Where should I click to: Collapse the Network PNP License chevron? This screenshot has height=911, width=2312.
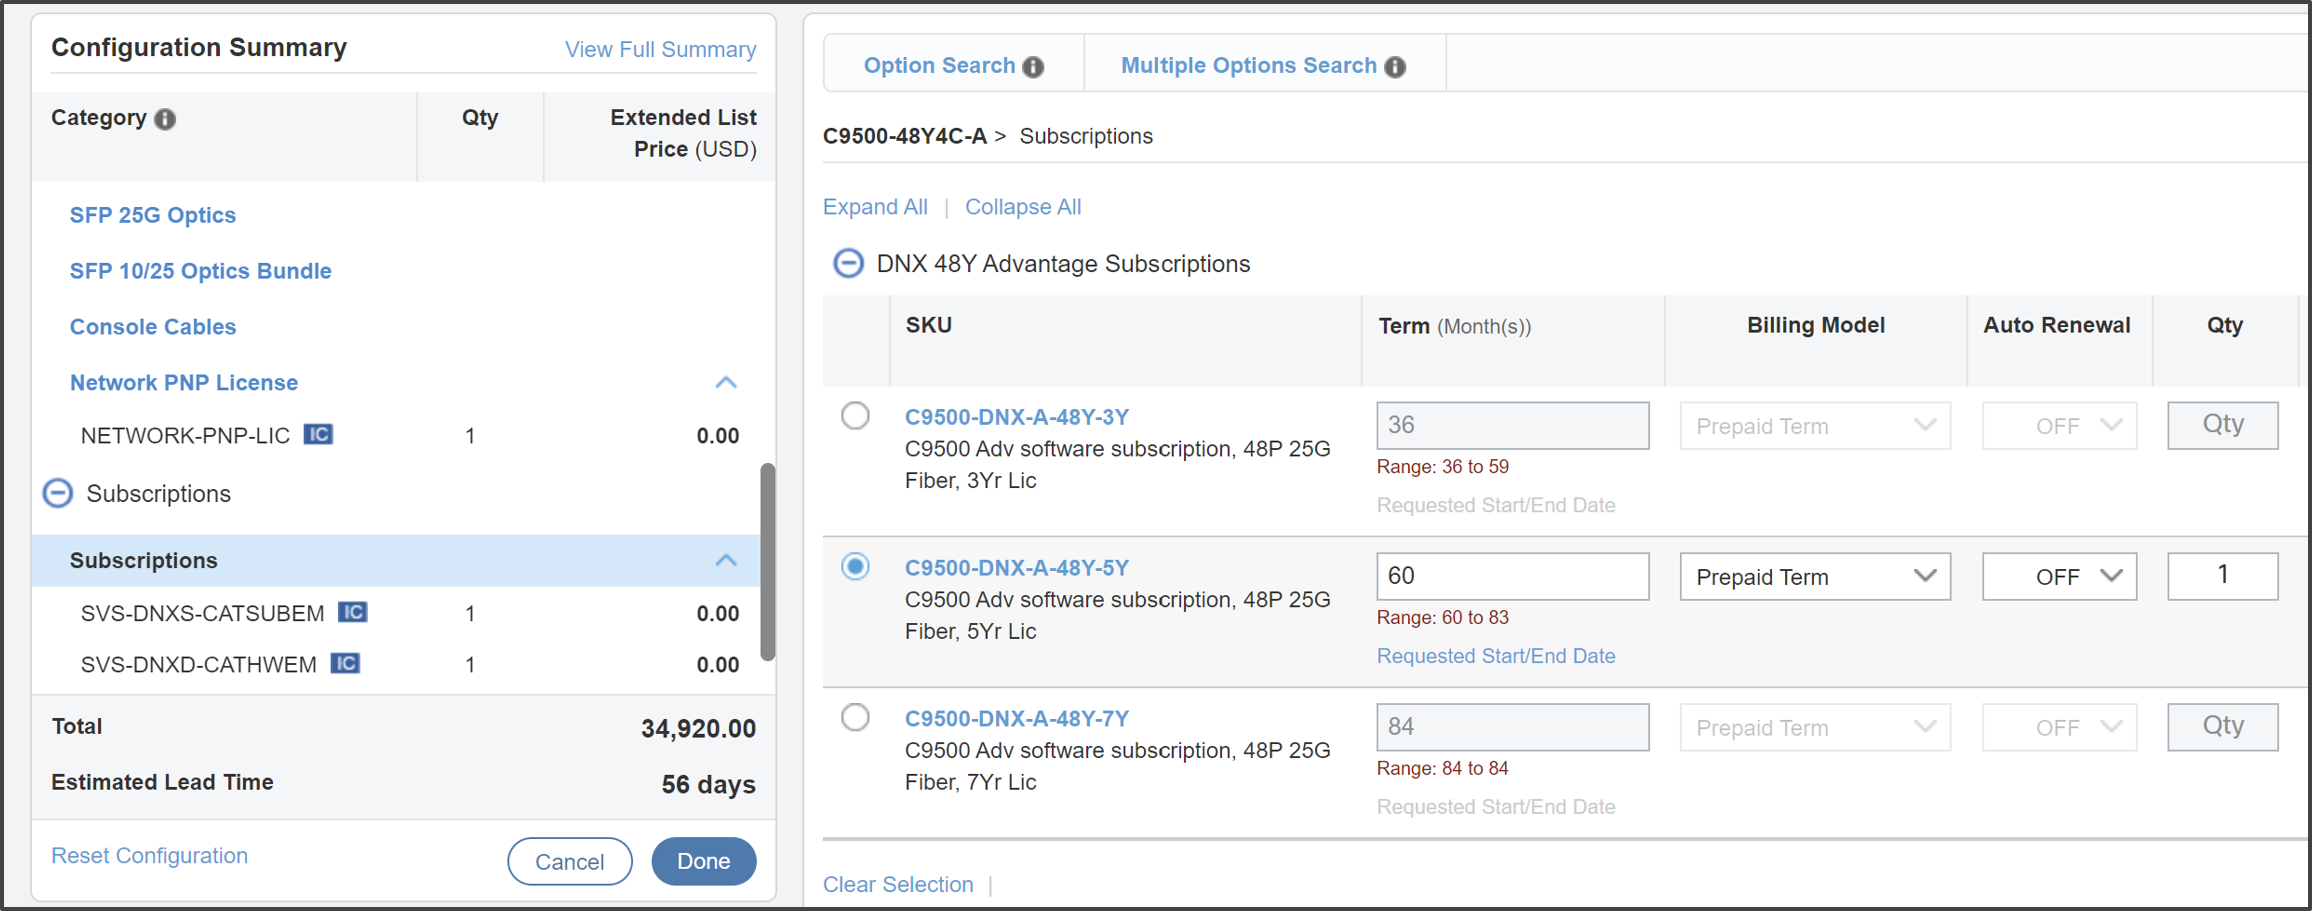coord(726,382)
